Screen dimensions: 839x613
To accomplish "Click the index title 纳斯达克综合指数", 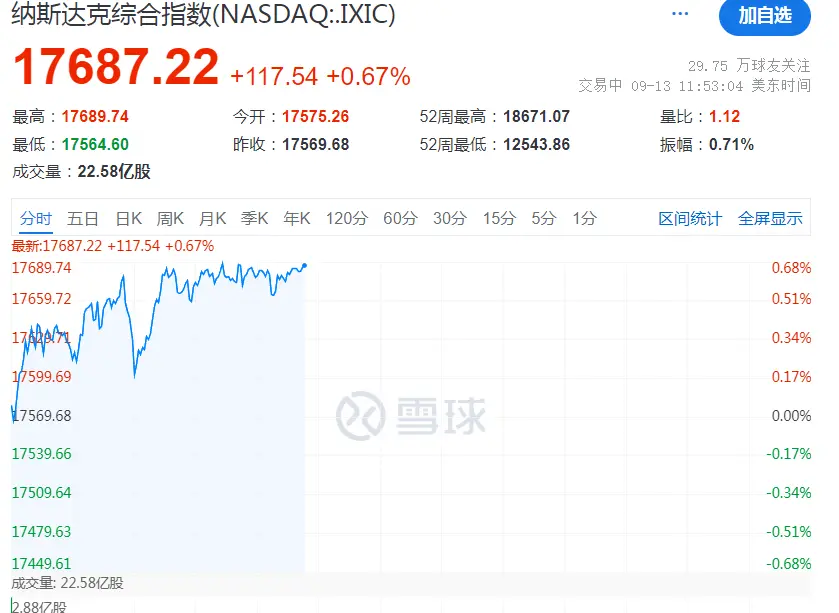I will tap(112, 14).
